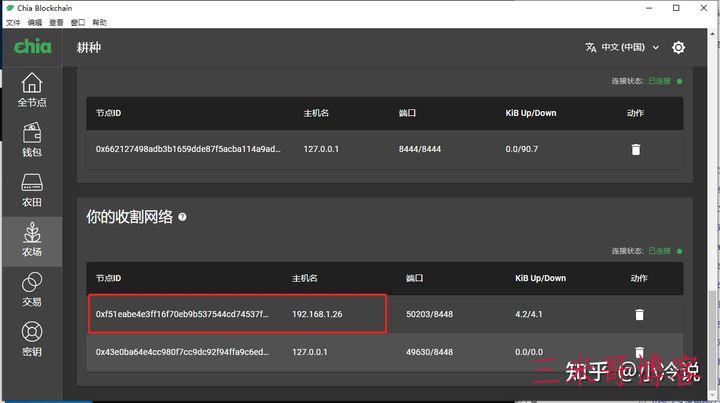This screenshot has height=403, width=720.
Task: Click the 你的收割网络 heading
Action: coord(129,217)
